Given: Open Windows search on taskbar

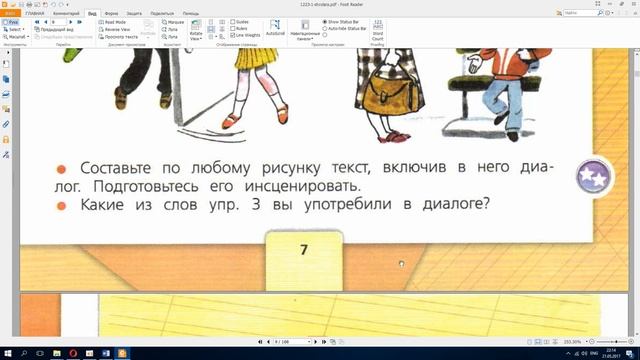Looking at the screenshot, I should click(24, 353).
